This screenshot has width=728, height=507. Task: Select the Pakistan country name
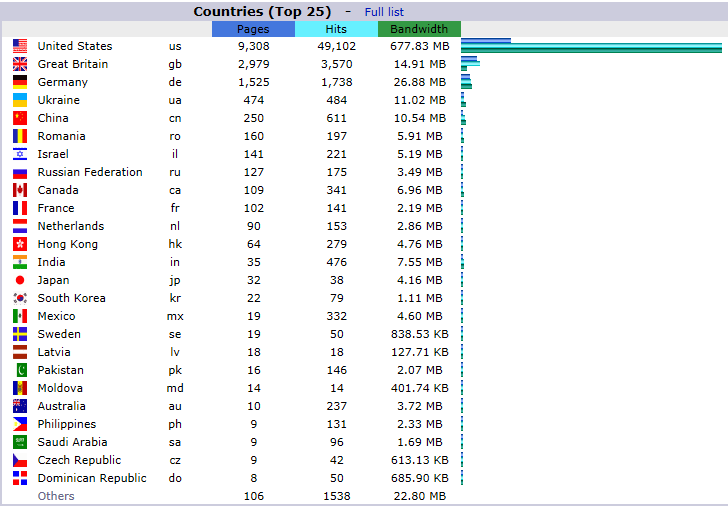61,370
